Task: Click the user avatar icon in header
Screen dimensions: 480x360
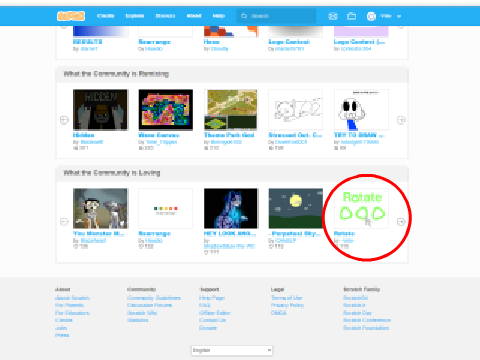Action: click(x=371, y=16)
